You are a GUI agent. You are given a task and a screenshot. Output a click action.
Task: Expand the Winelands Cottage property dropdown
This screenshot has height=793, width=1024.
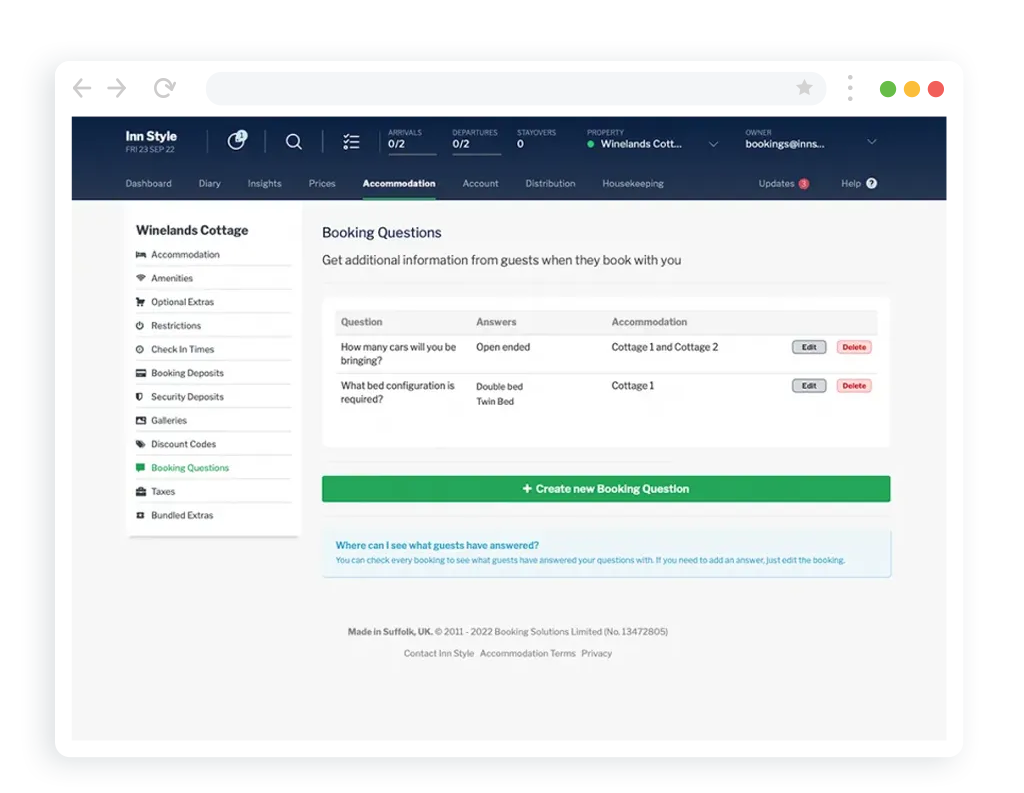pos(713,144)
